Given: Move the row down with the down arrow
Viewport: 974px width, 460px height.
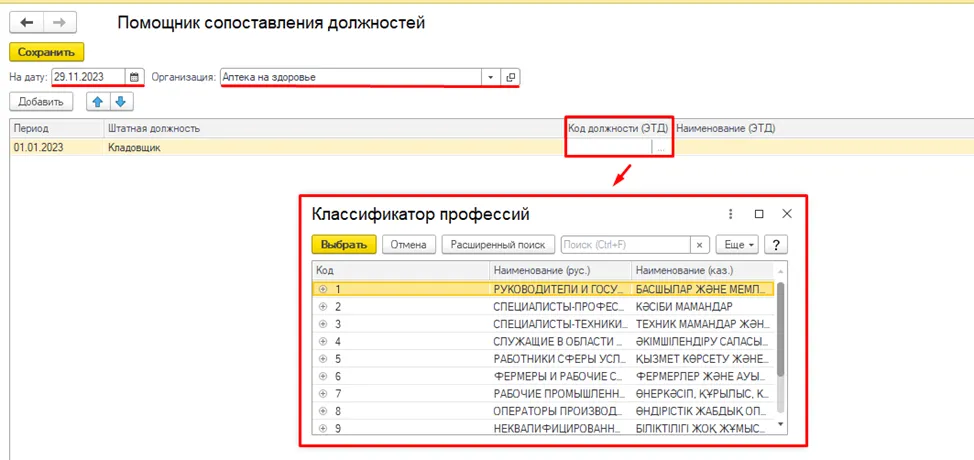Looking at the screenshot, I should coord(120,101).
